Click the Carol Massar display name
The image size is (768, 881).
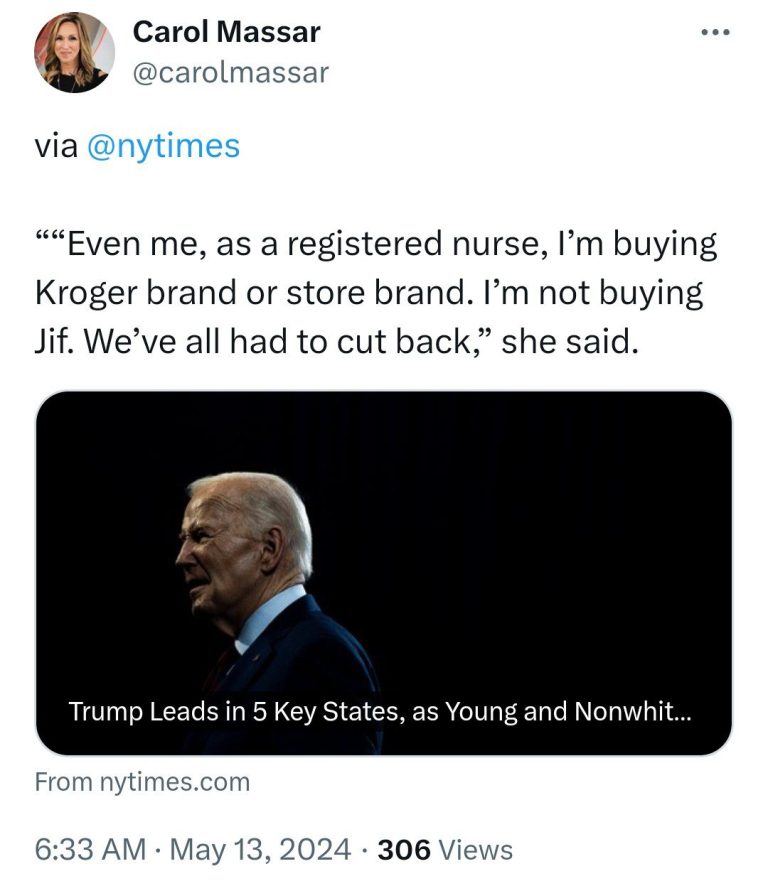coord(226,31)
